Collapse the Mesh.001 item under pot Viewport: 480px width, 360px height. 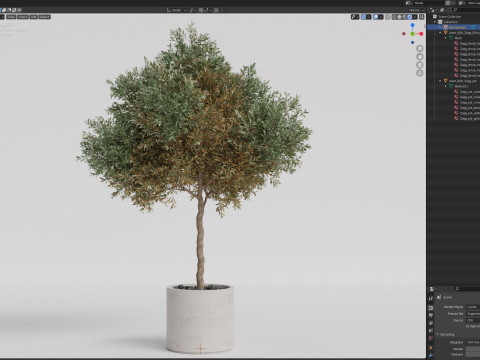point(446,86)
